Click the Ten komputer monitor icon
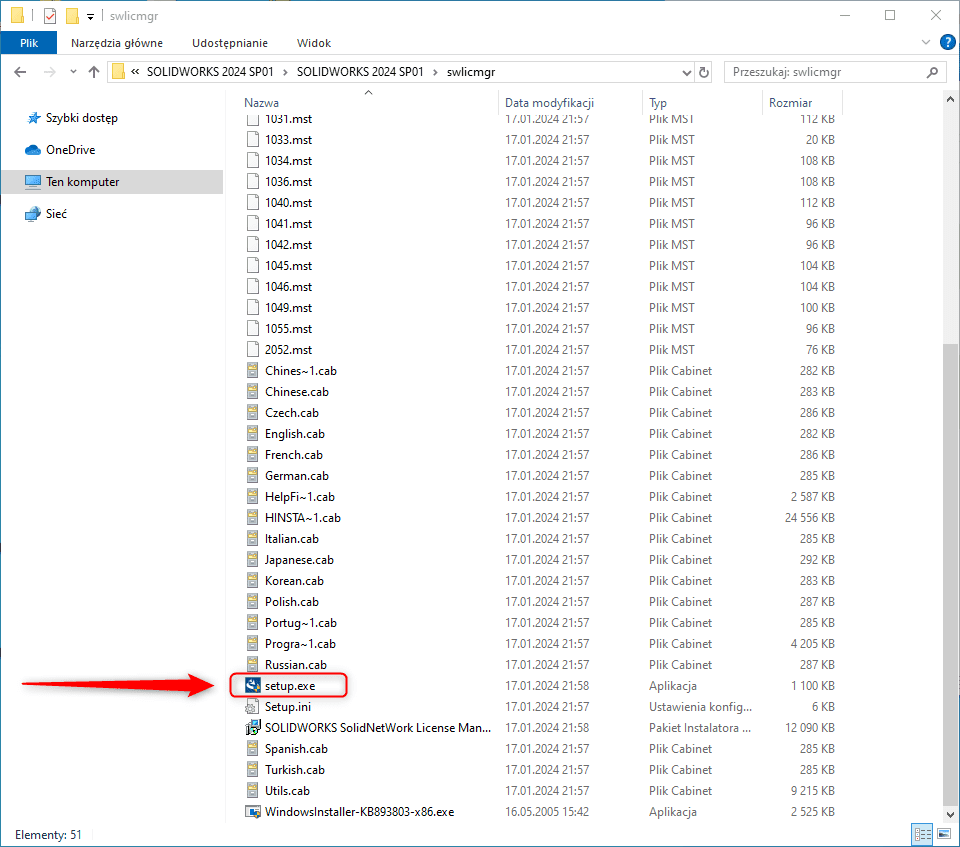The height and width of the screenshot is (847, 960). pos(33,182)
